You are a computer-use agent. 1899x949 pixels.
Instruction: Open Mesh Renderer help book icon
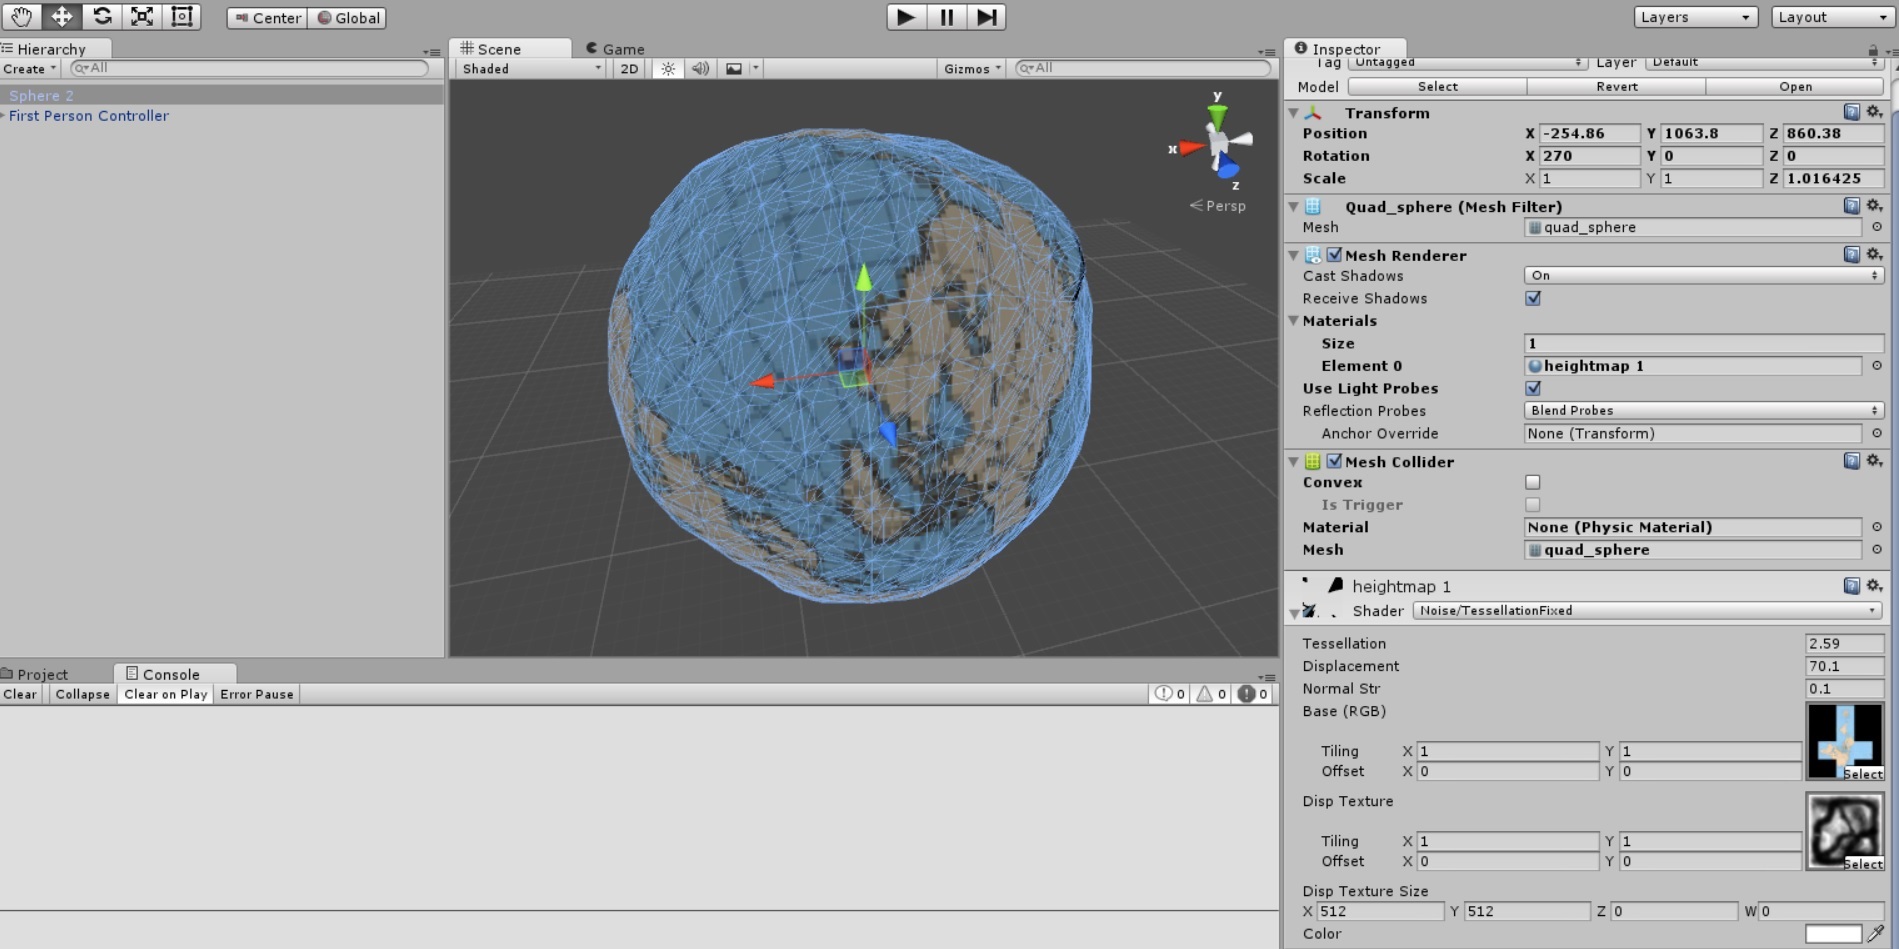coord(1852,254)
